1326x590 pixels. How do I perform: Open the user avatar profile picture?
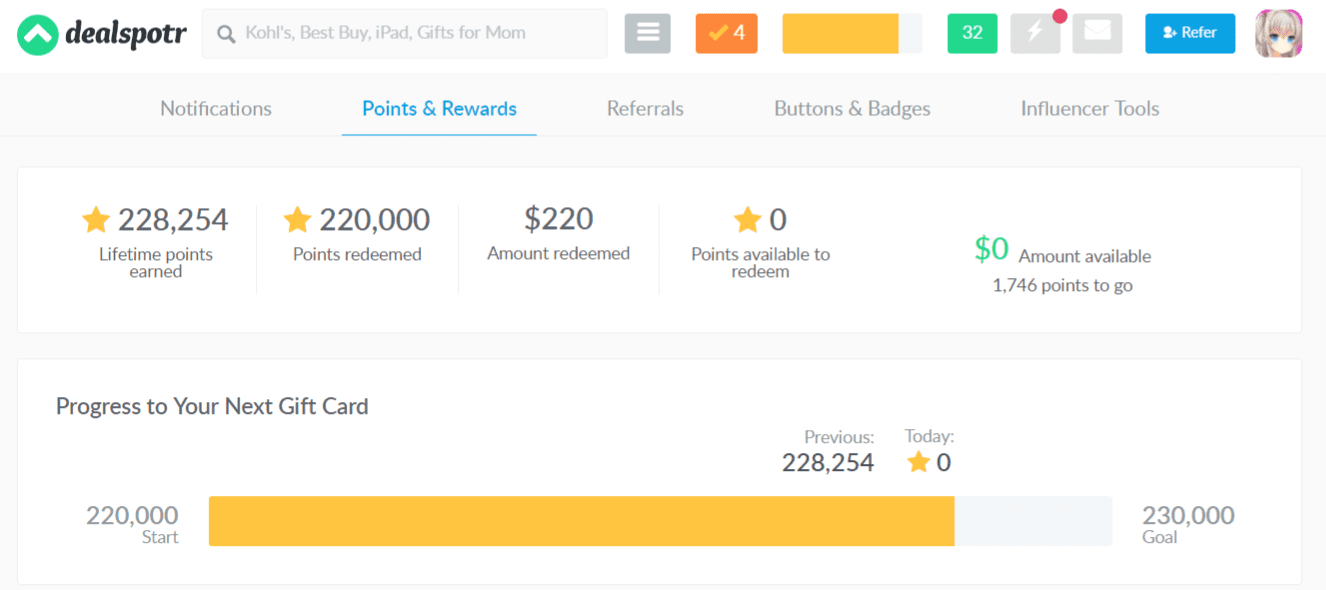point(1278,33)
